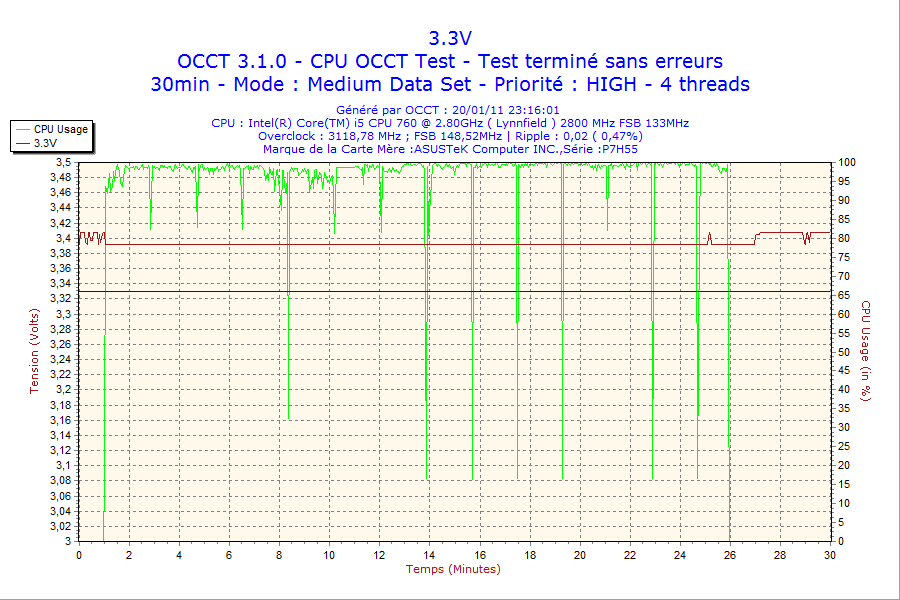Click the 3,3 value on the voltage axis
Image resolution: width=900 pixels, height=600 pixels.
tap(63, 314)
